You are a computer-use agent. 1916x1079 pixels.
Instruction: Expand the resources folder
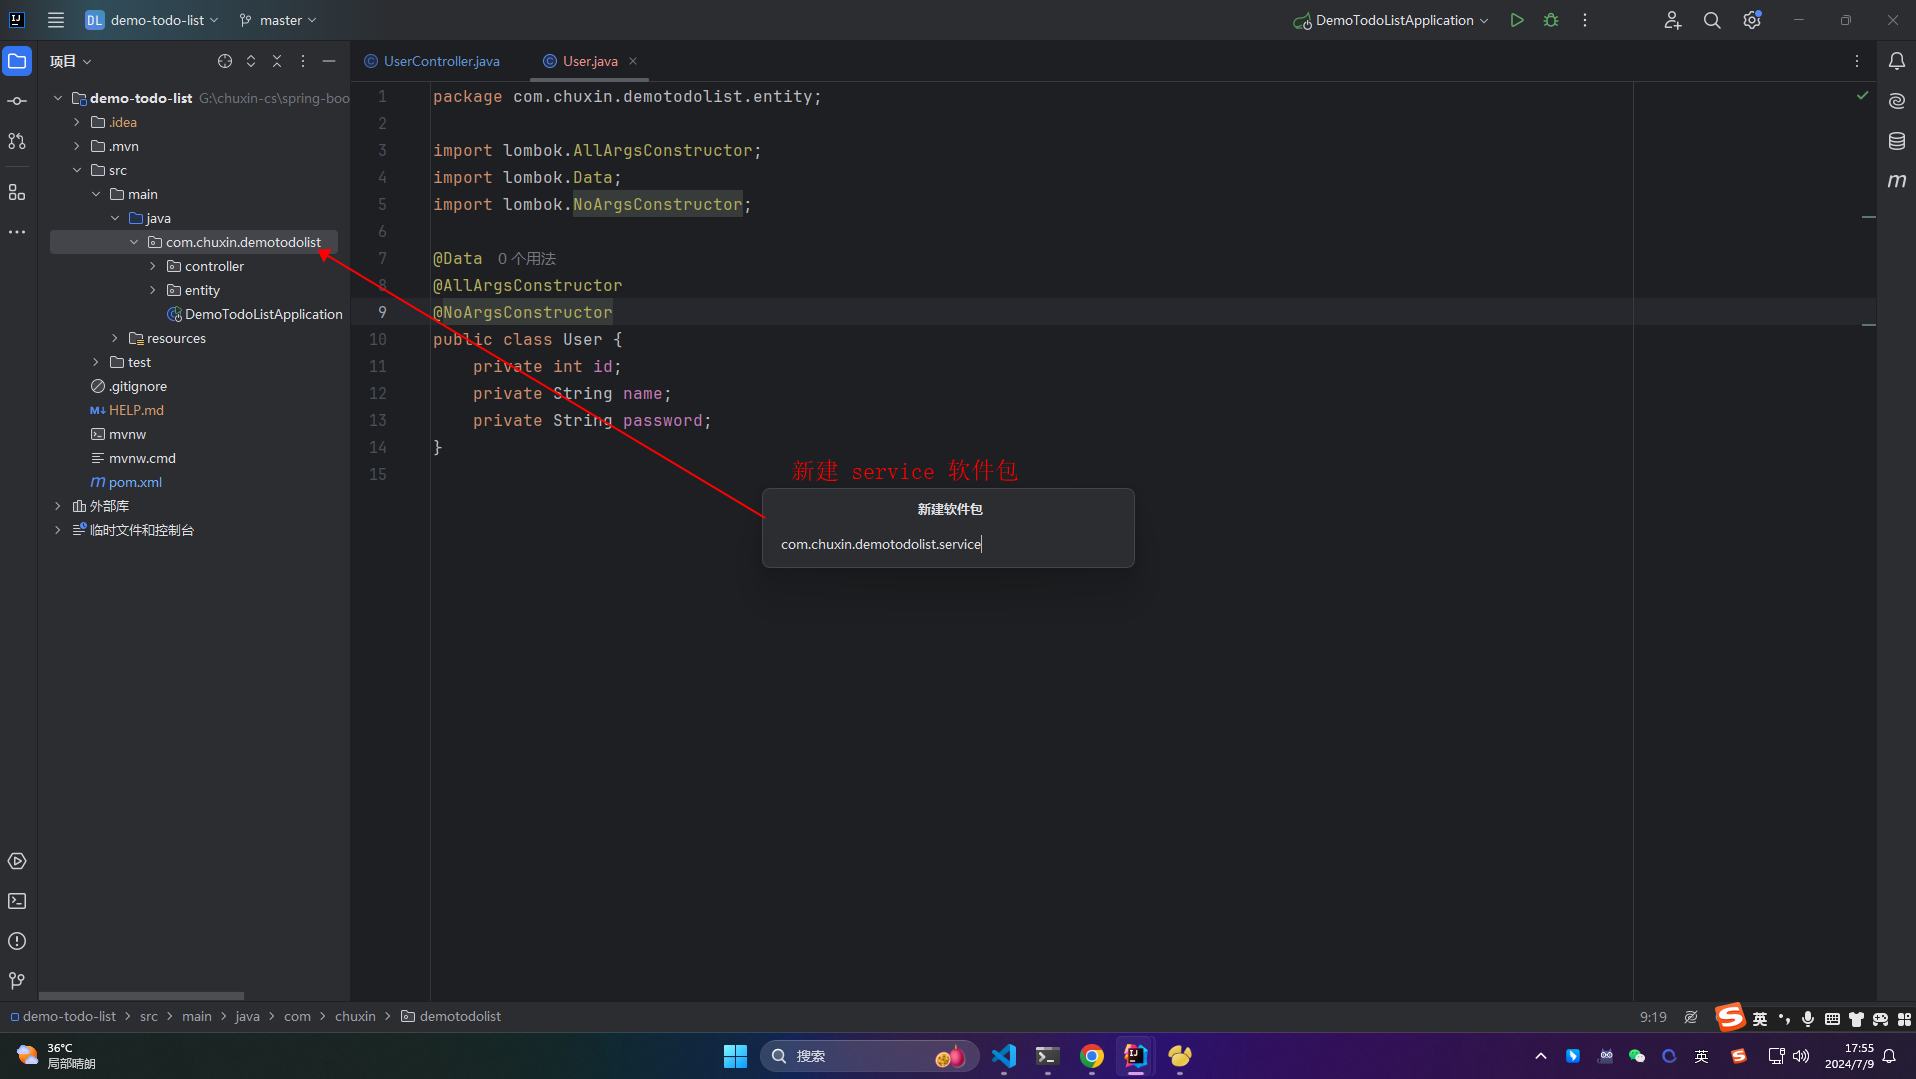115,338
